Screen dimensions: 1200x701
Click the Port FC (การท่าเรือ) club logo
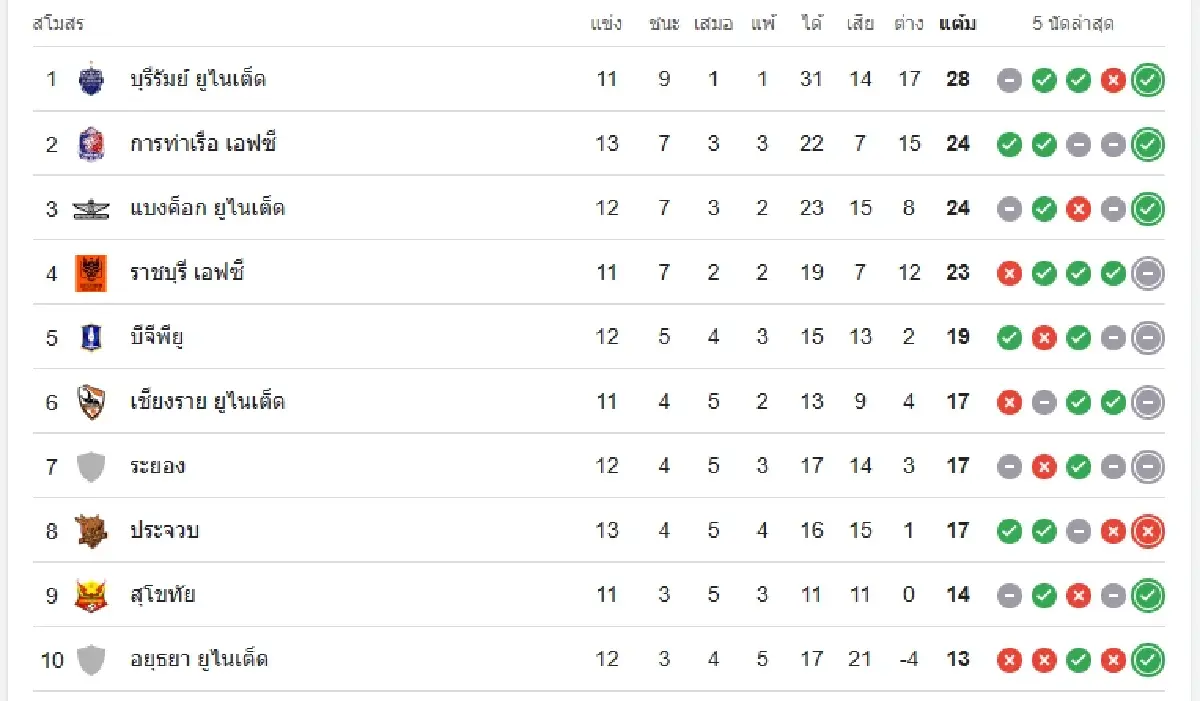(91, 144)
